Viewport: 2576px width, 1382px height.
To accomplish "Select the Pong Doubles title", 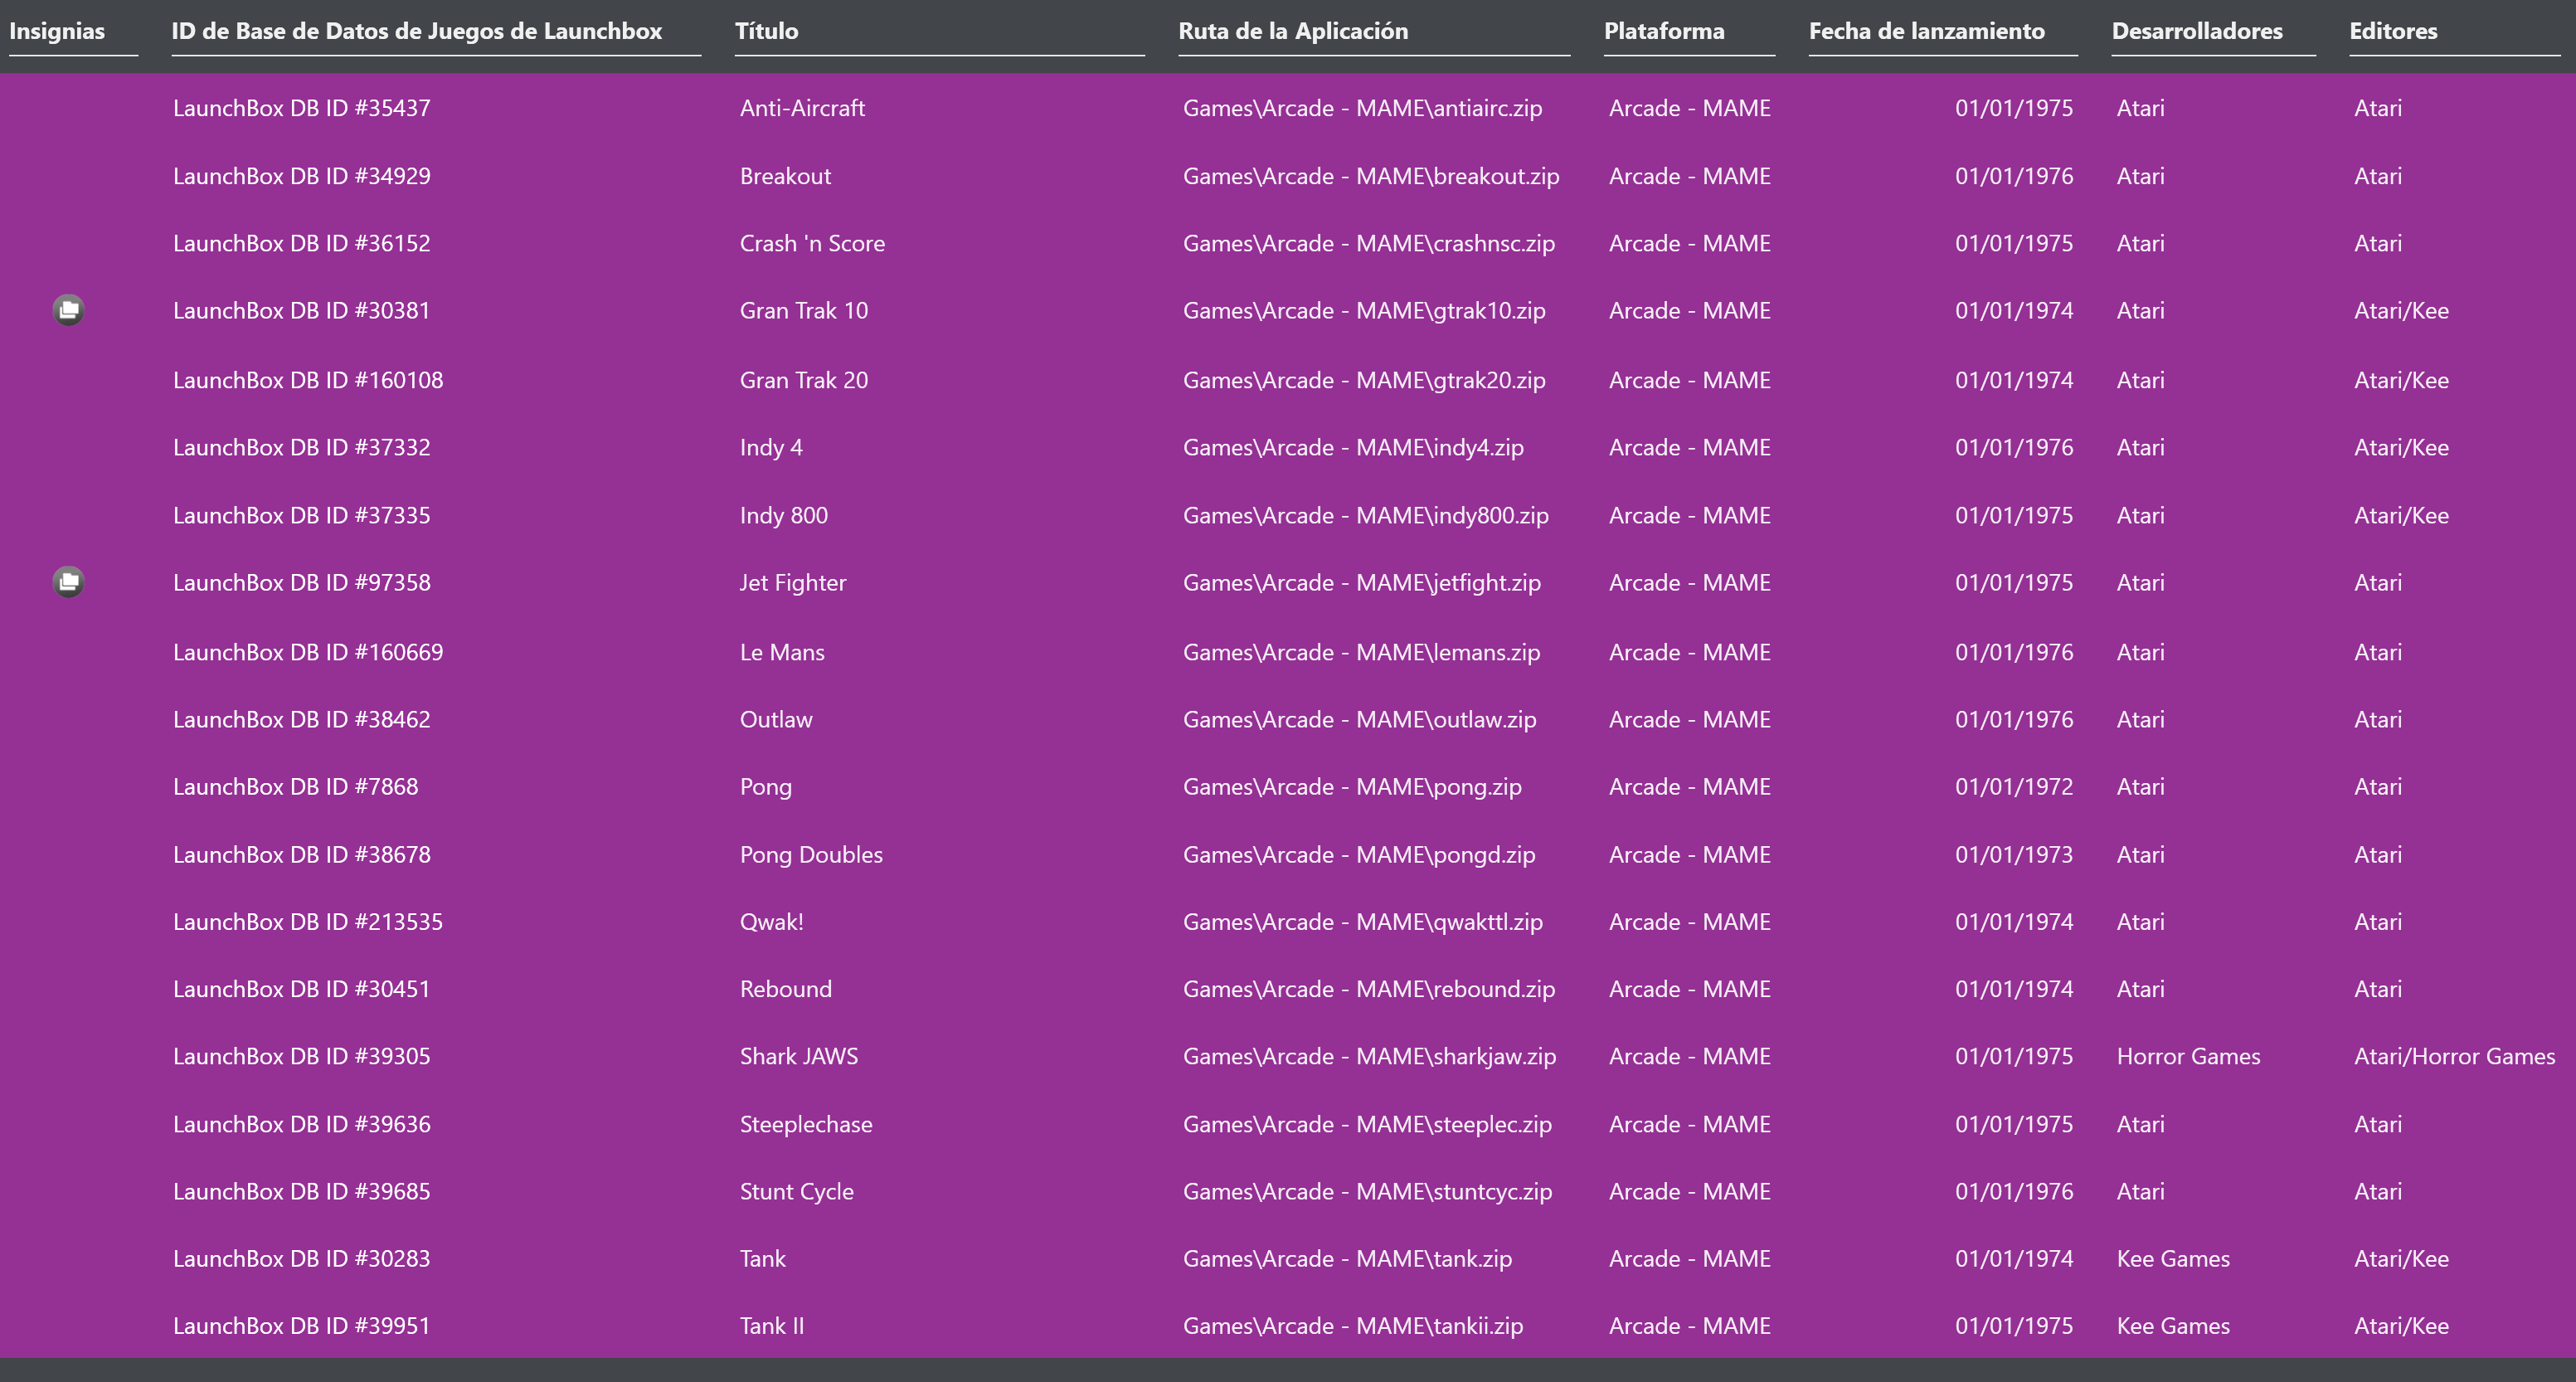I will point(811,855).
